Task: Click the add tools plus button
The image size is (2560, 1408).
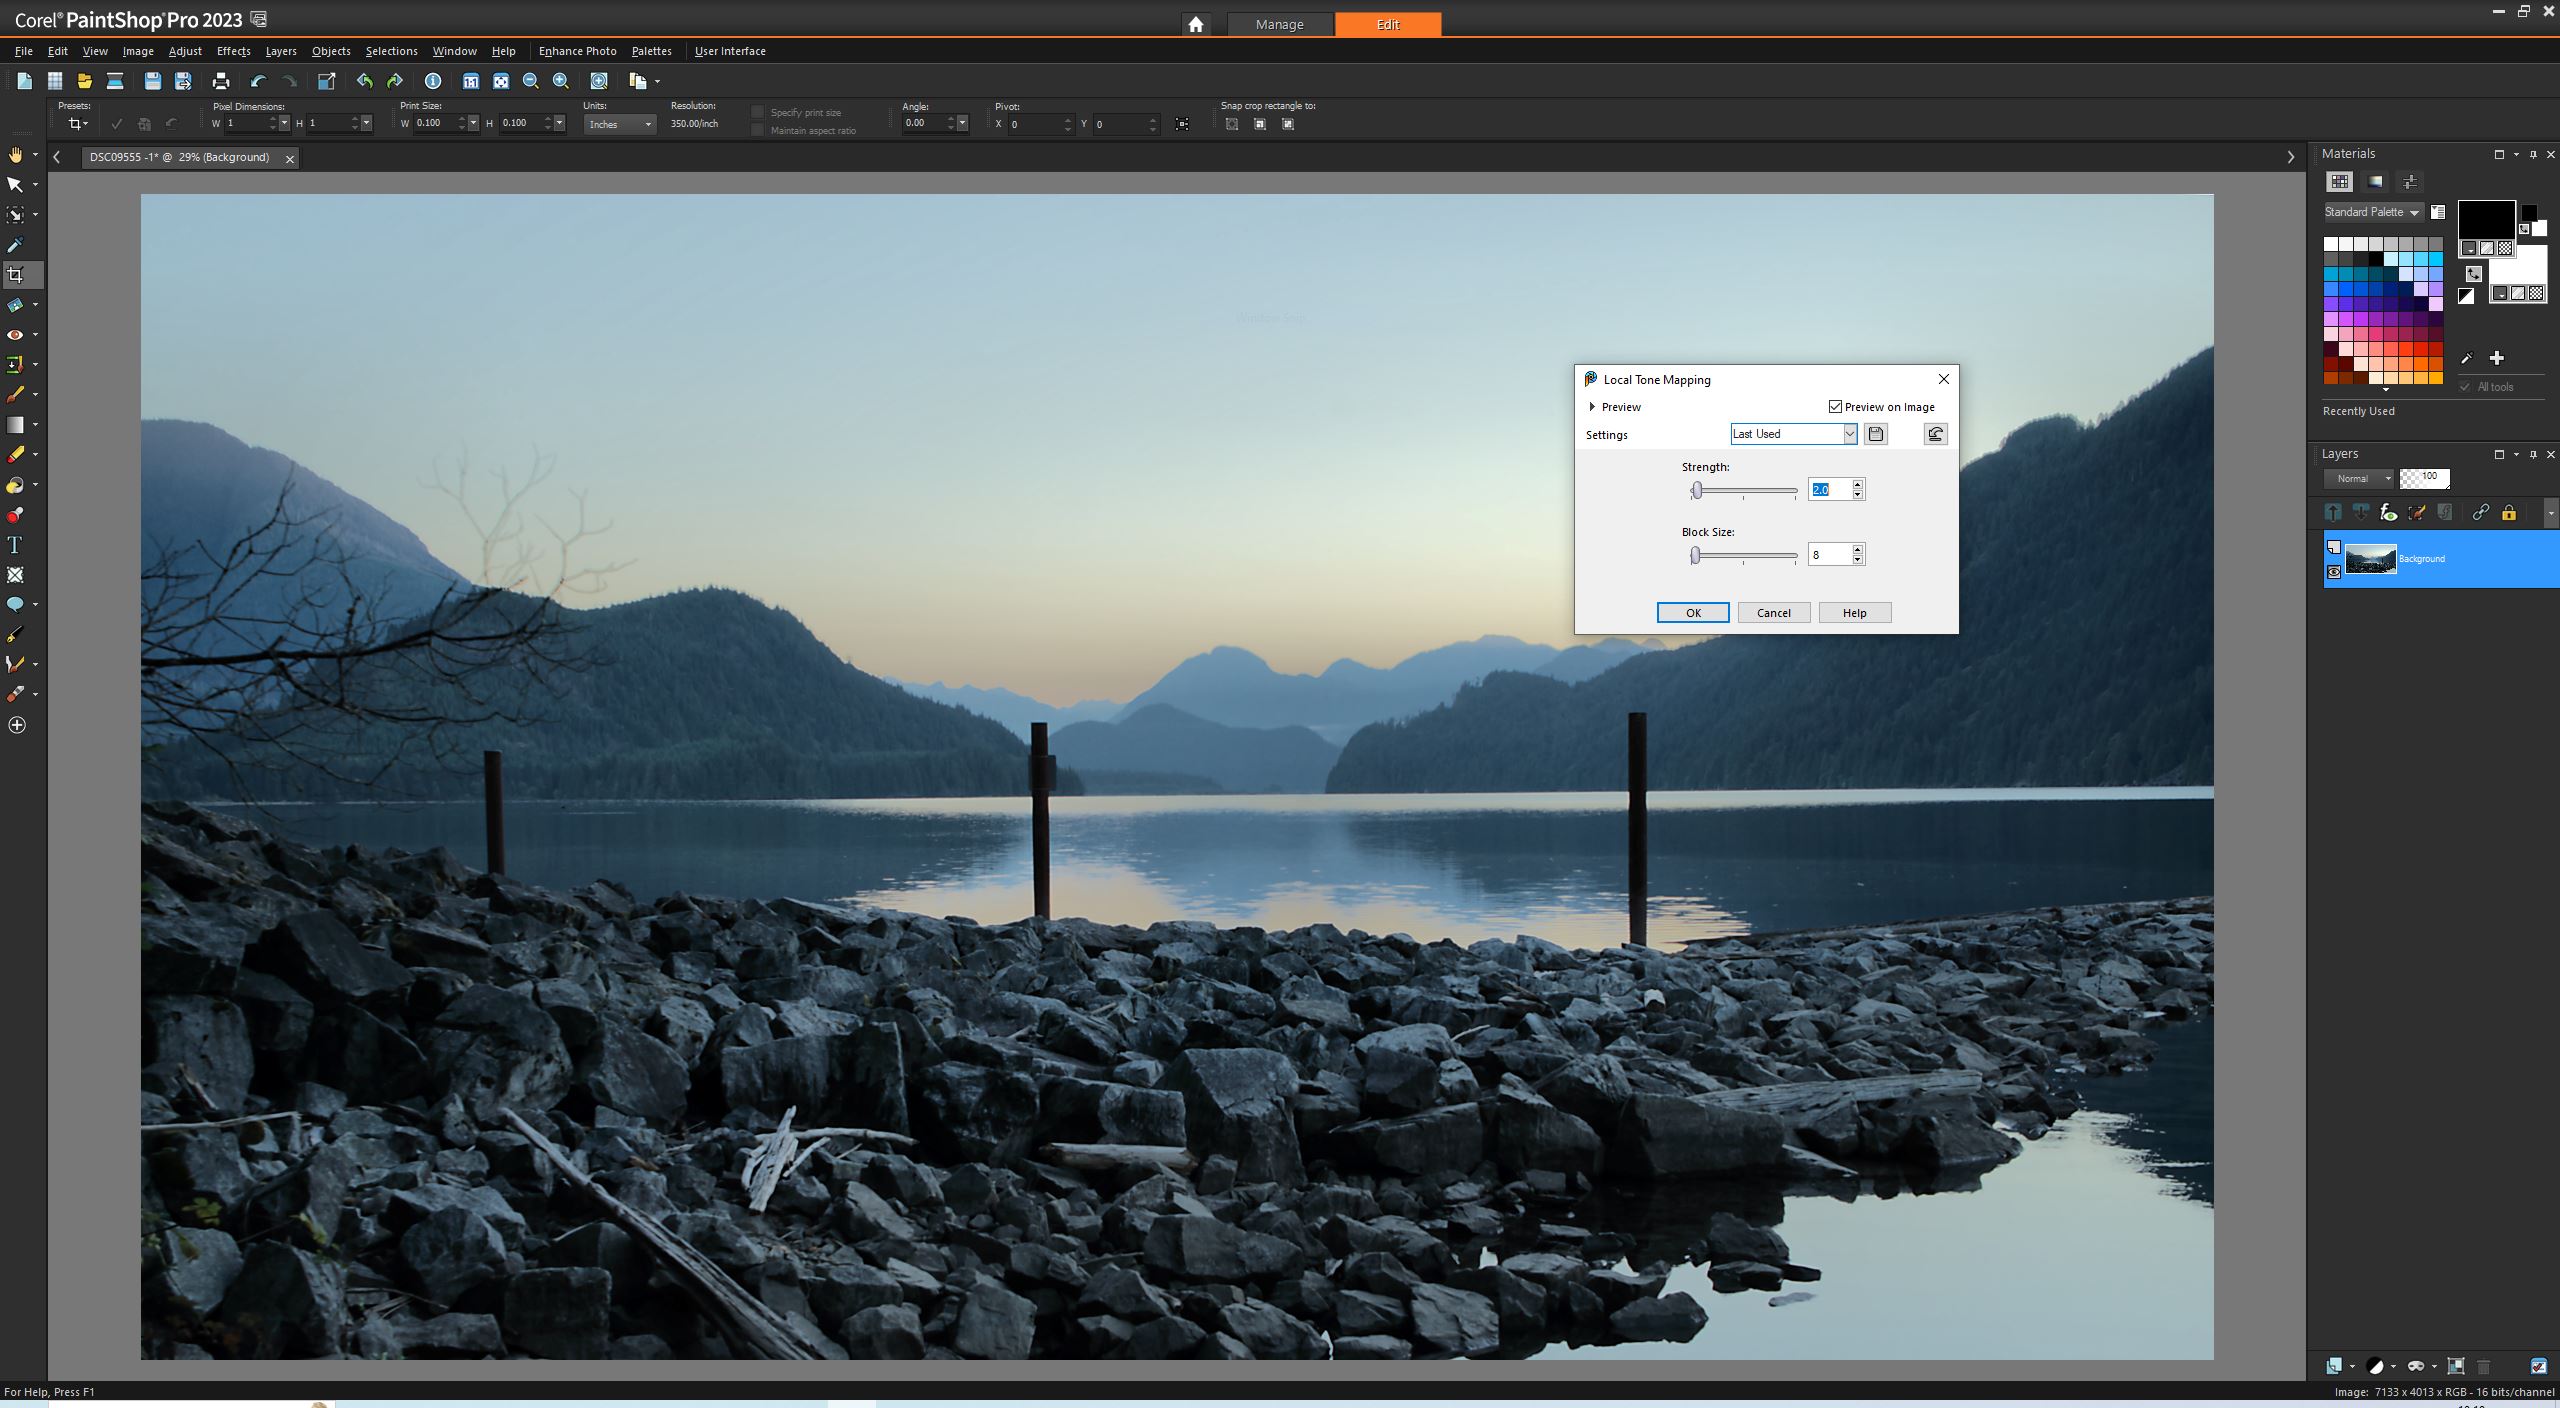Action: click(x=16, y=725)
